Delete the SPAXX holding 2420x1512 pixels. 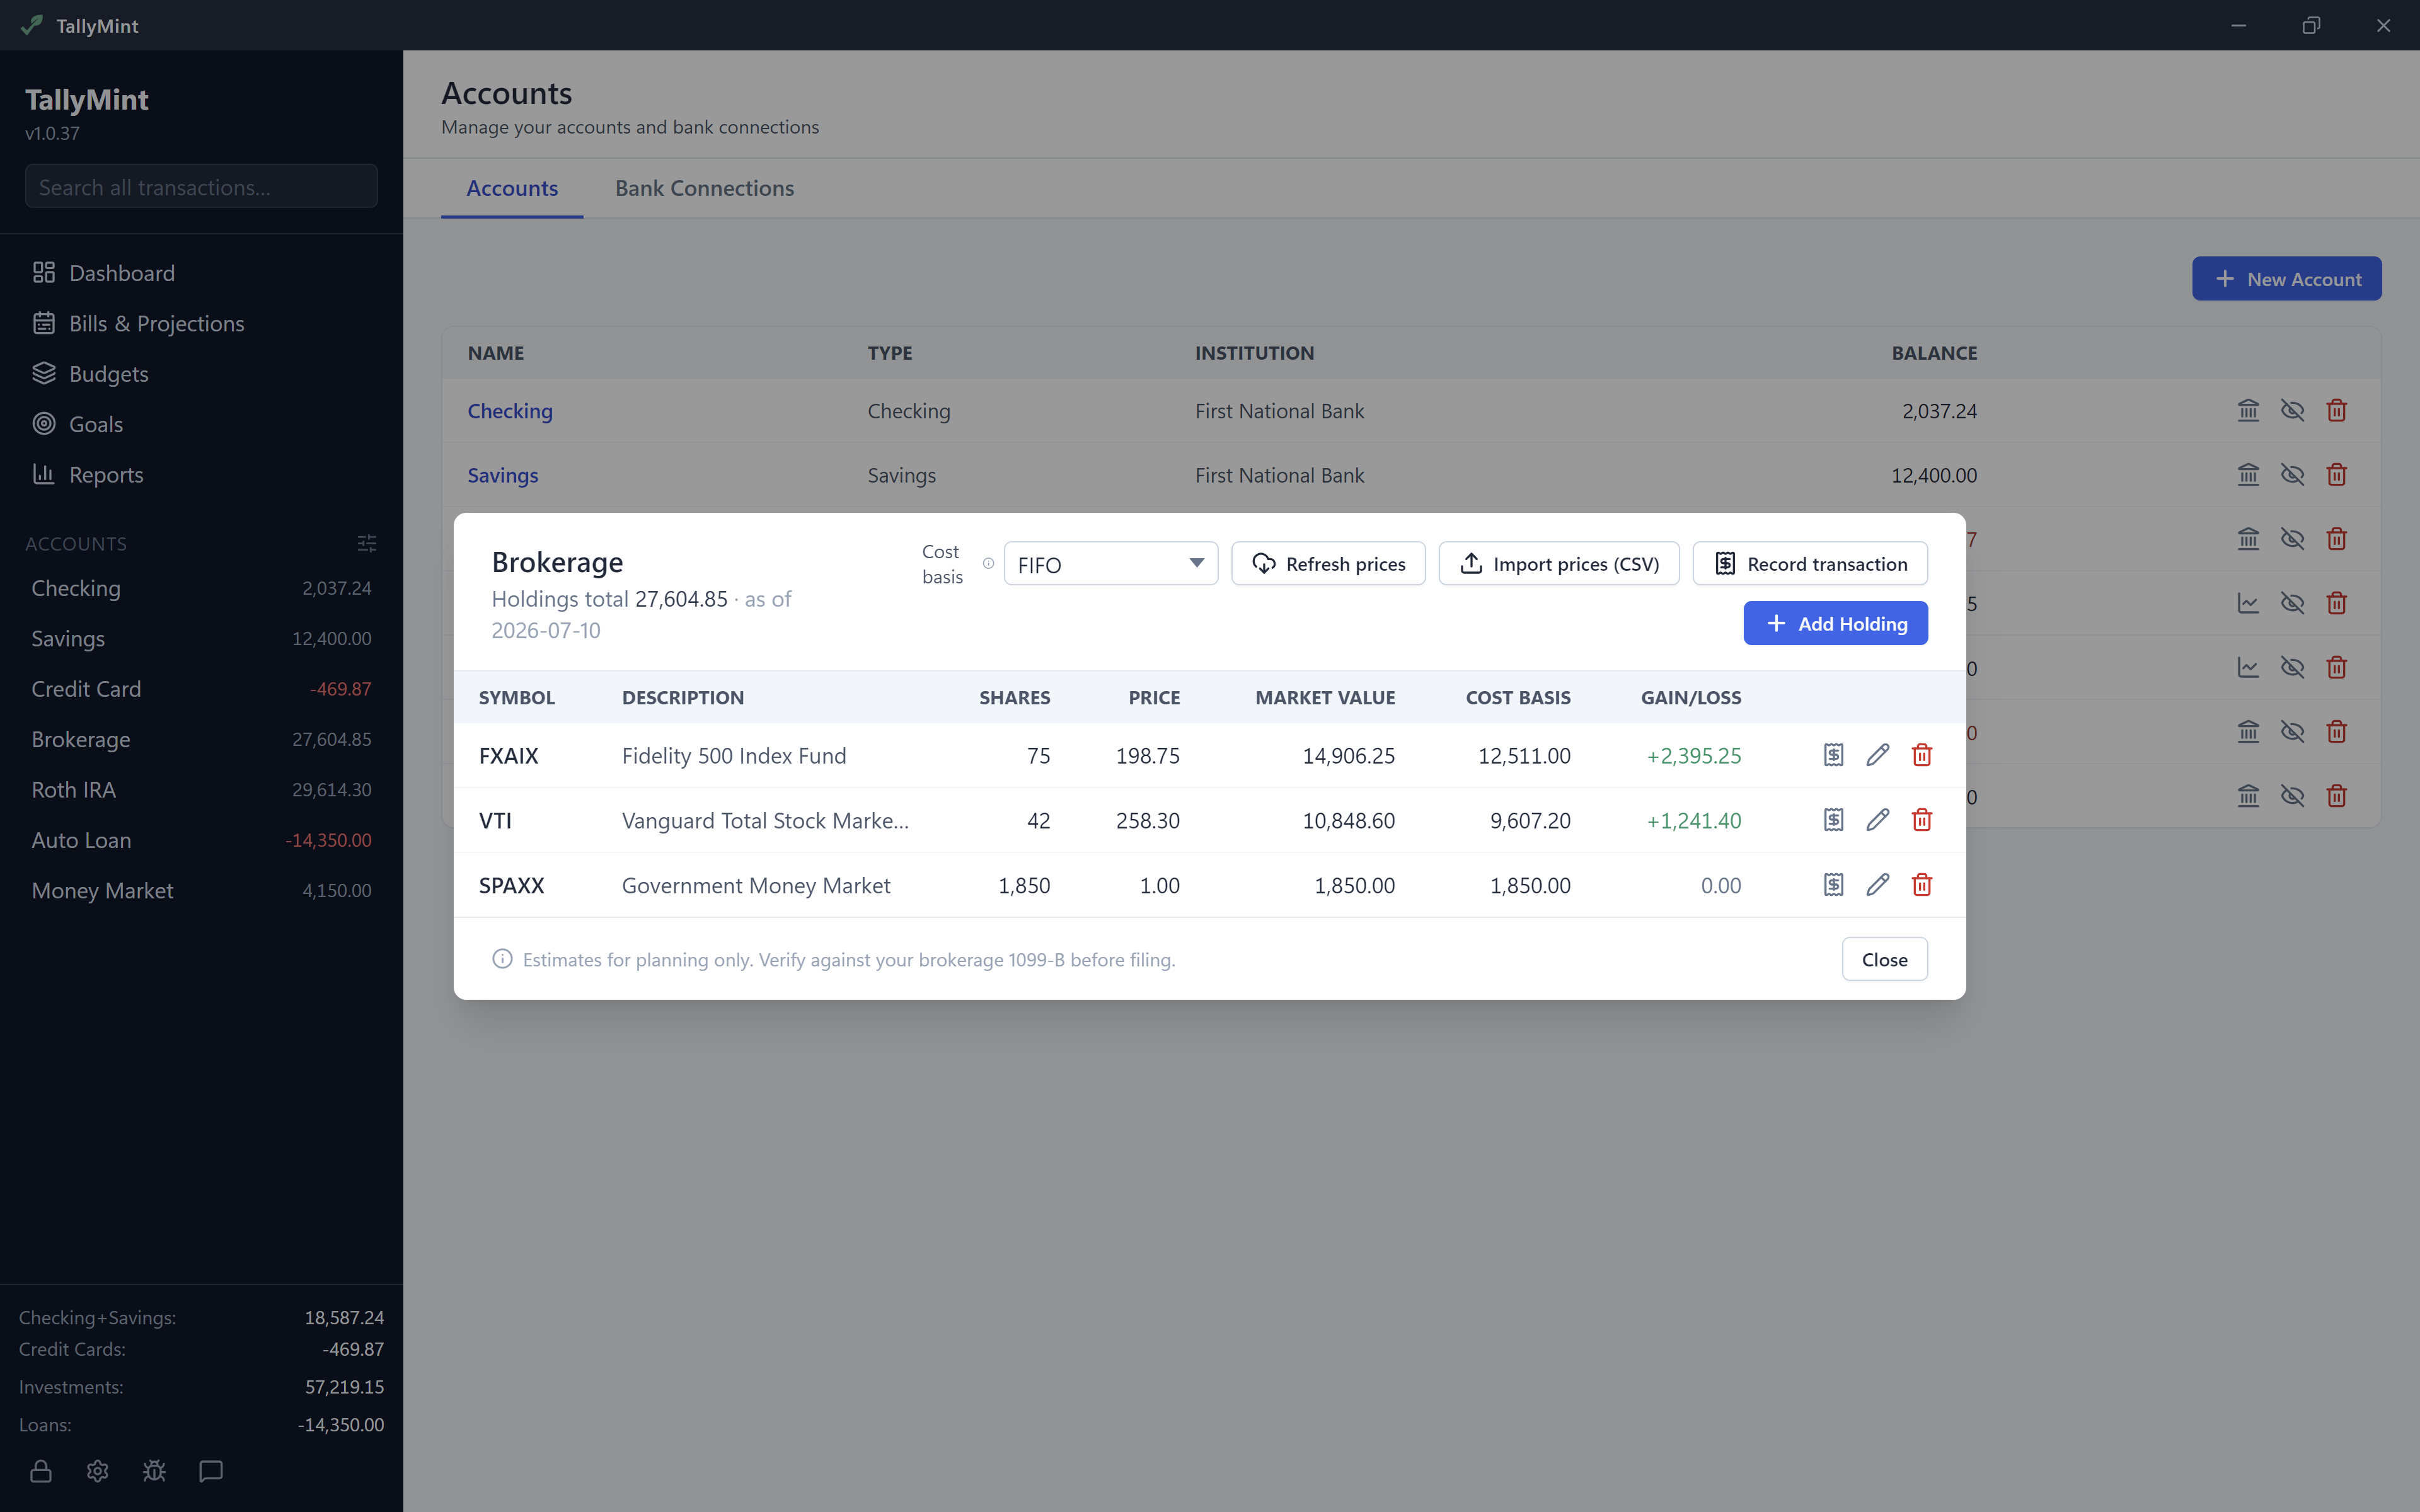[1921, 885]
